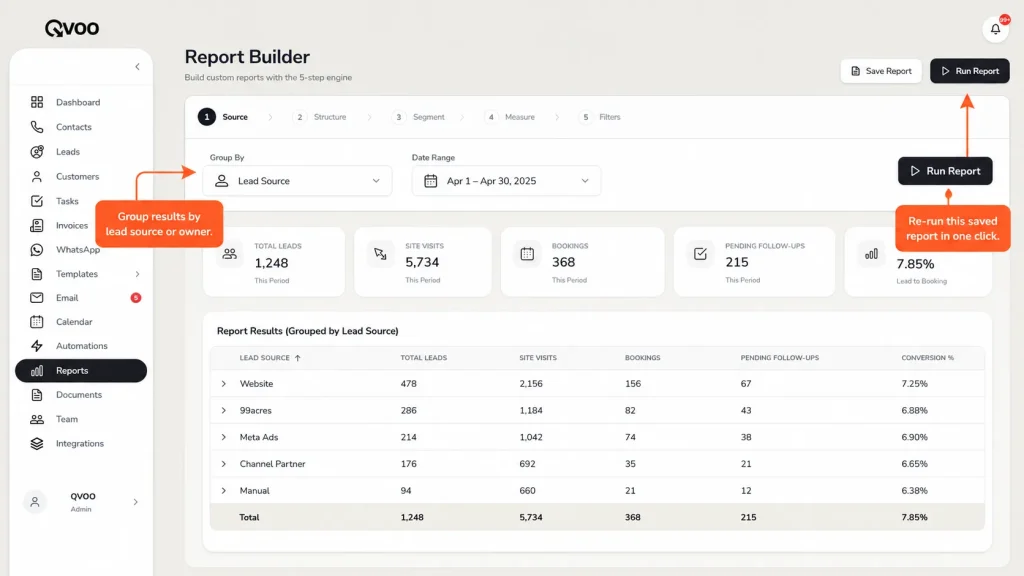This screenshot has width=1024, height=576.
Task: Expand the 99acres row
Action: pyautogui.click(x=223, y=411)
